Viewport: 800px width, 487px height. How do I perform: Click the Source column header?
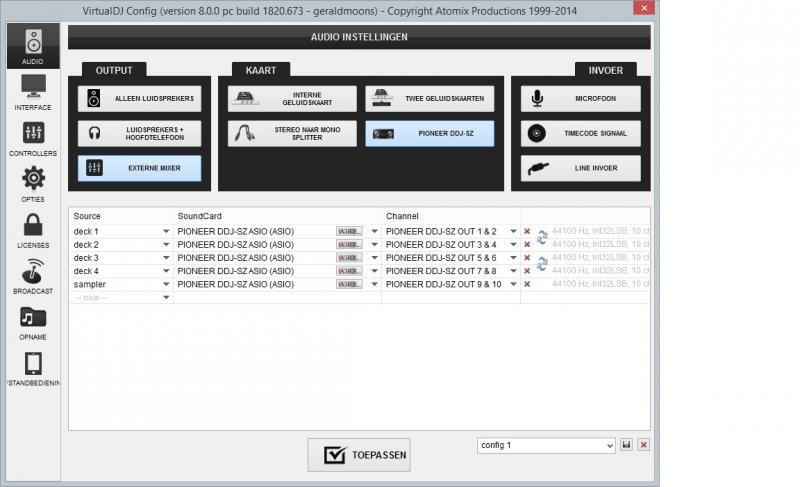point(87,216)
